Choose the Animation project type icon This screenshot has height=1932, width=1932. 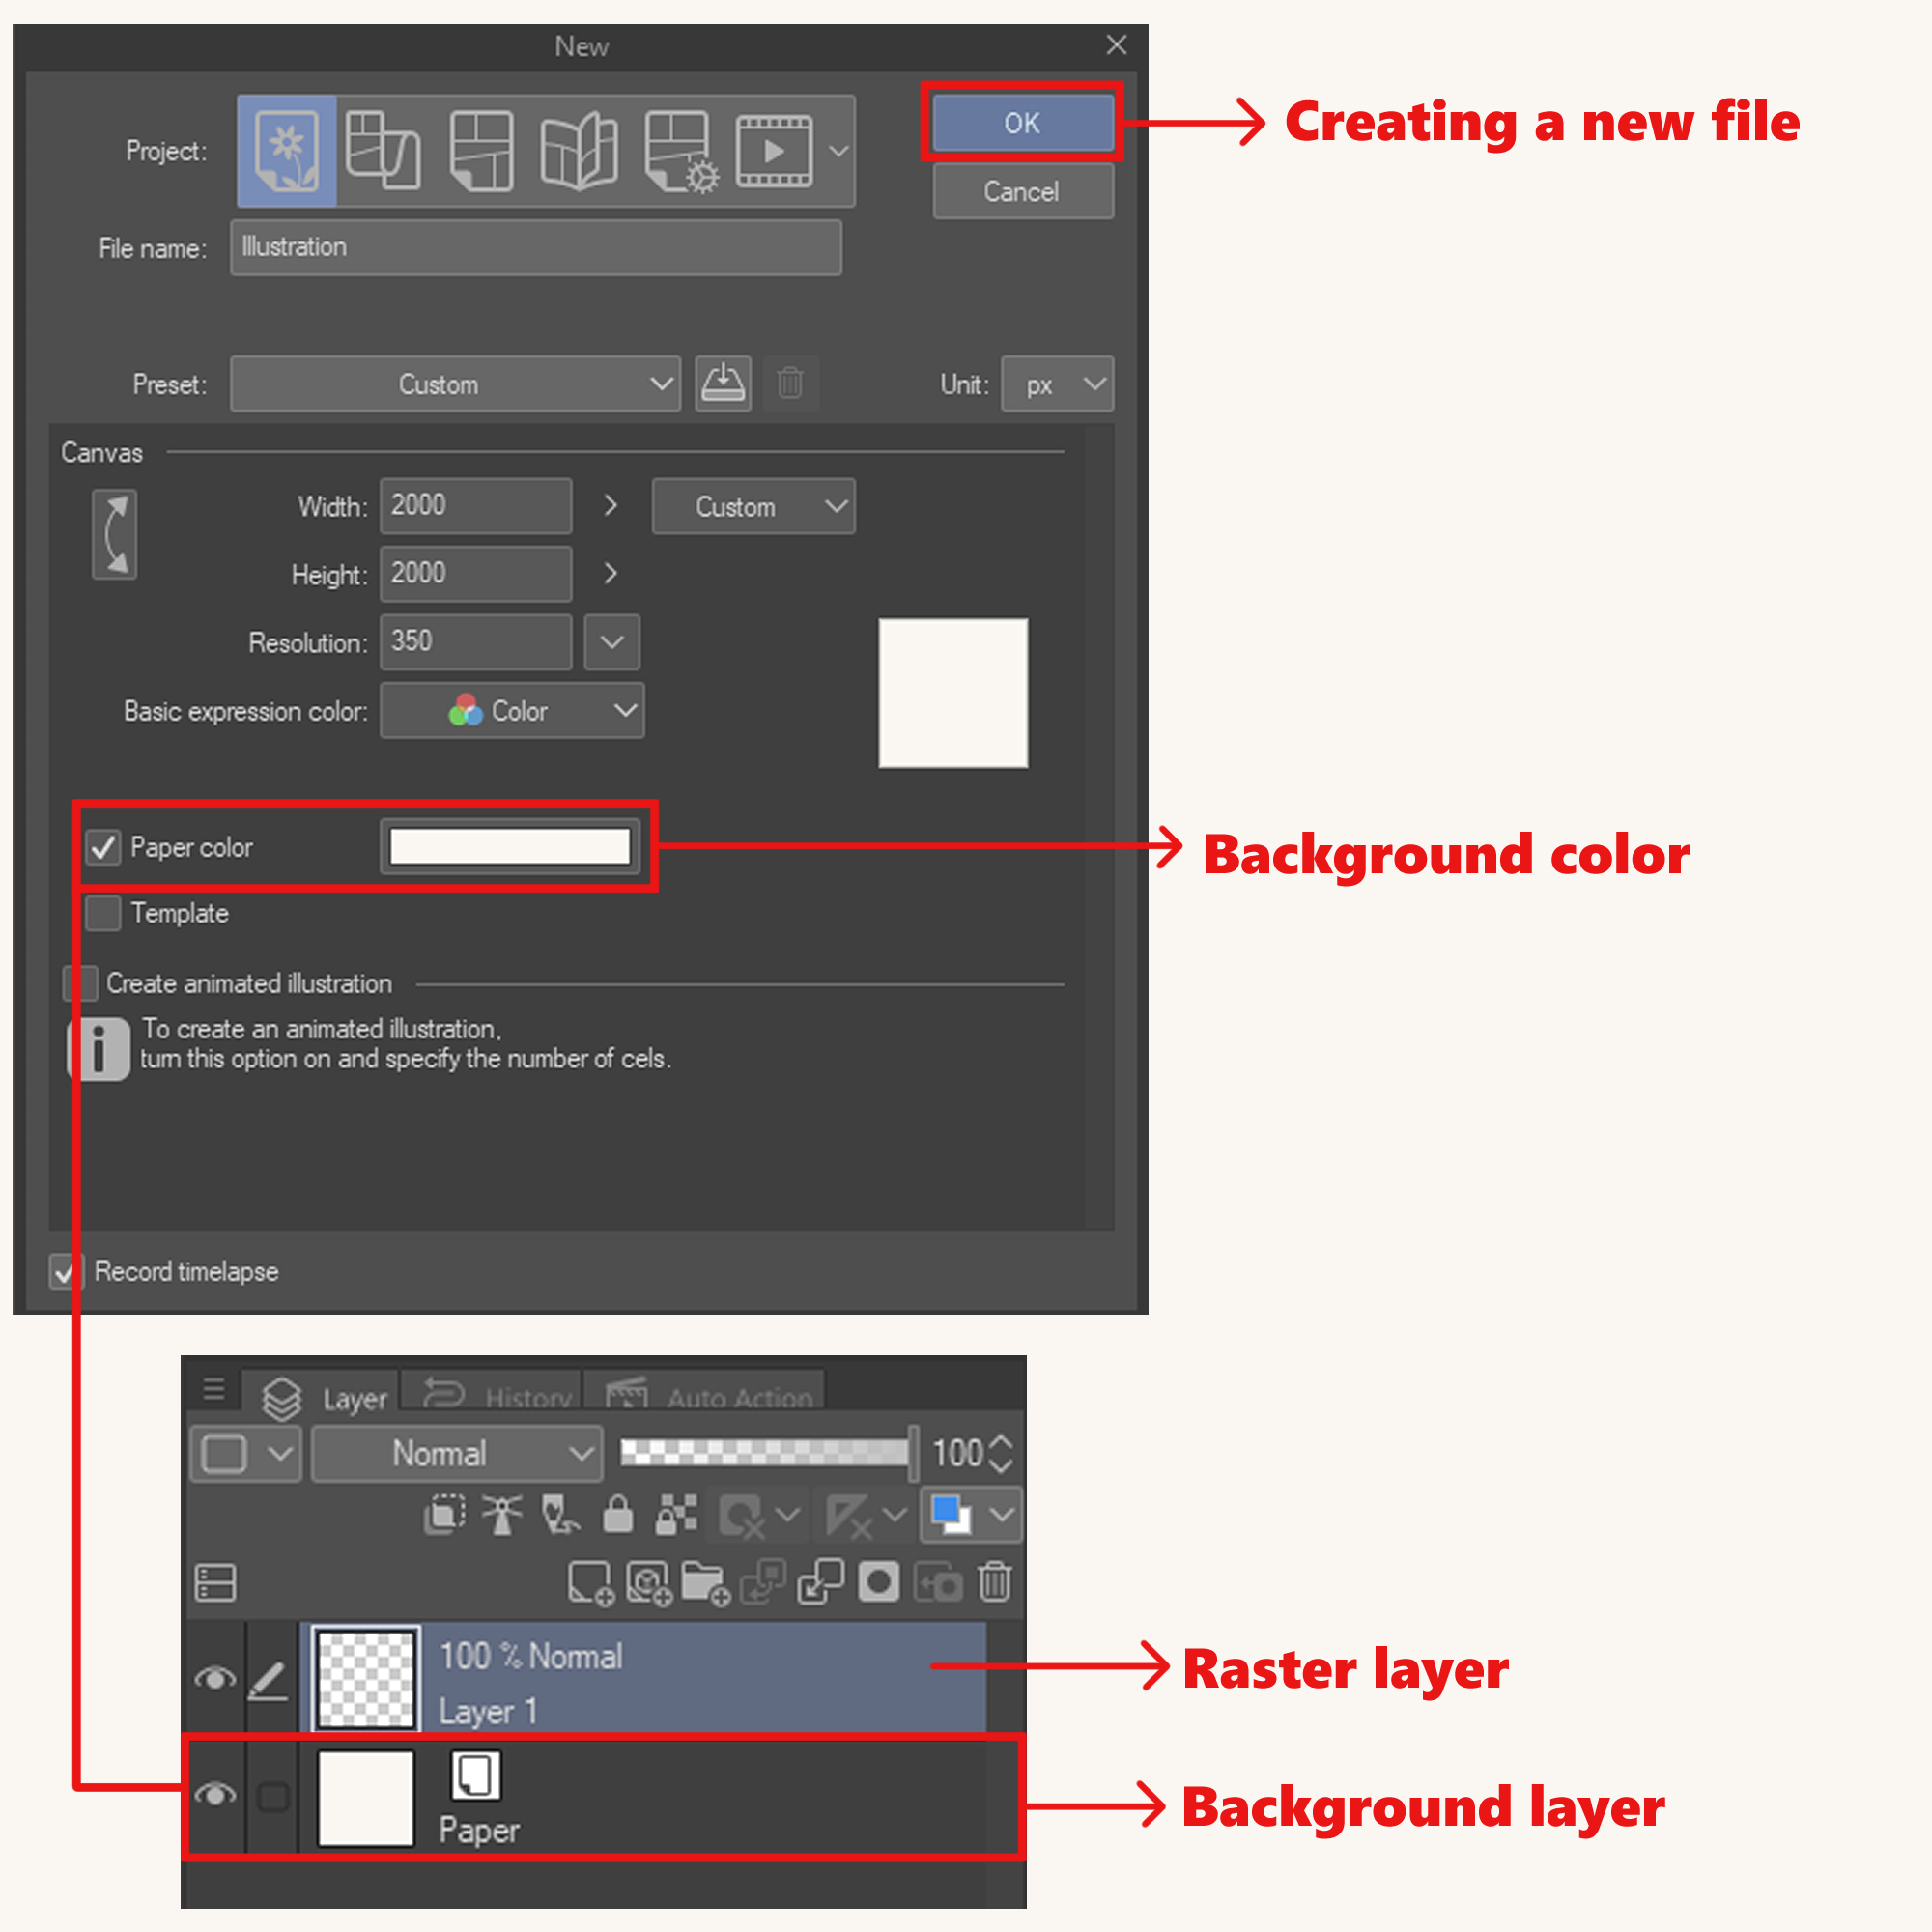(x=773, y=151)
